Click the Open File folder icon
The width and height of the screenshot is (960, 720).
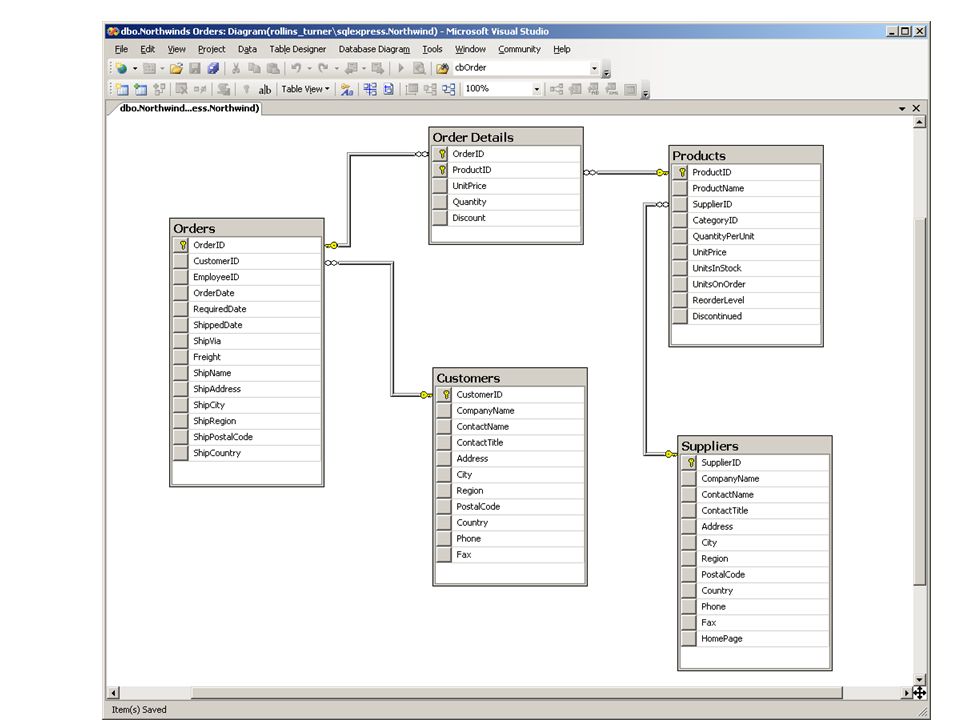(176, 69)
